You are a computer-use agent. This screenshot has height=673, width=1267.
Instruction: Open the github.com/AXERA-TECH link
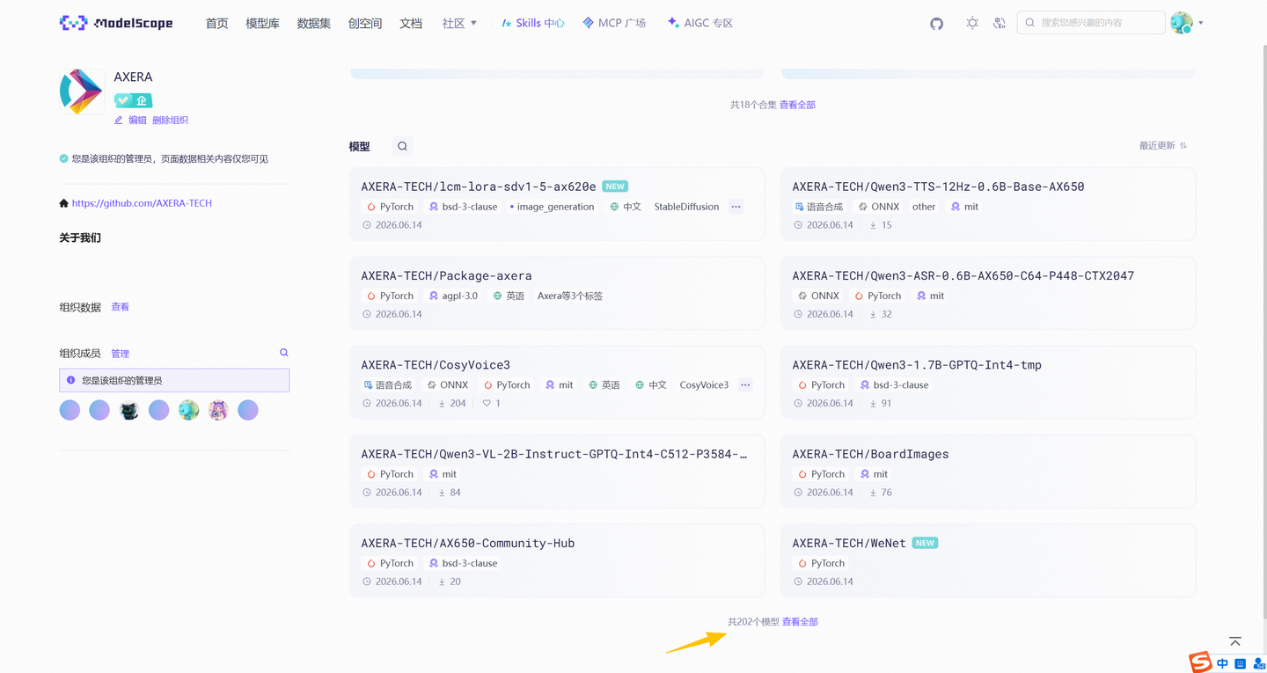[x=142, y=203]
